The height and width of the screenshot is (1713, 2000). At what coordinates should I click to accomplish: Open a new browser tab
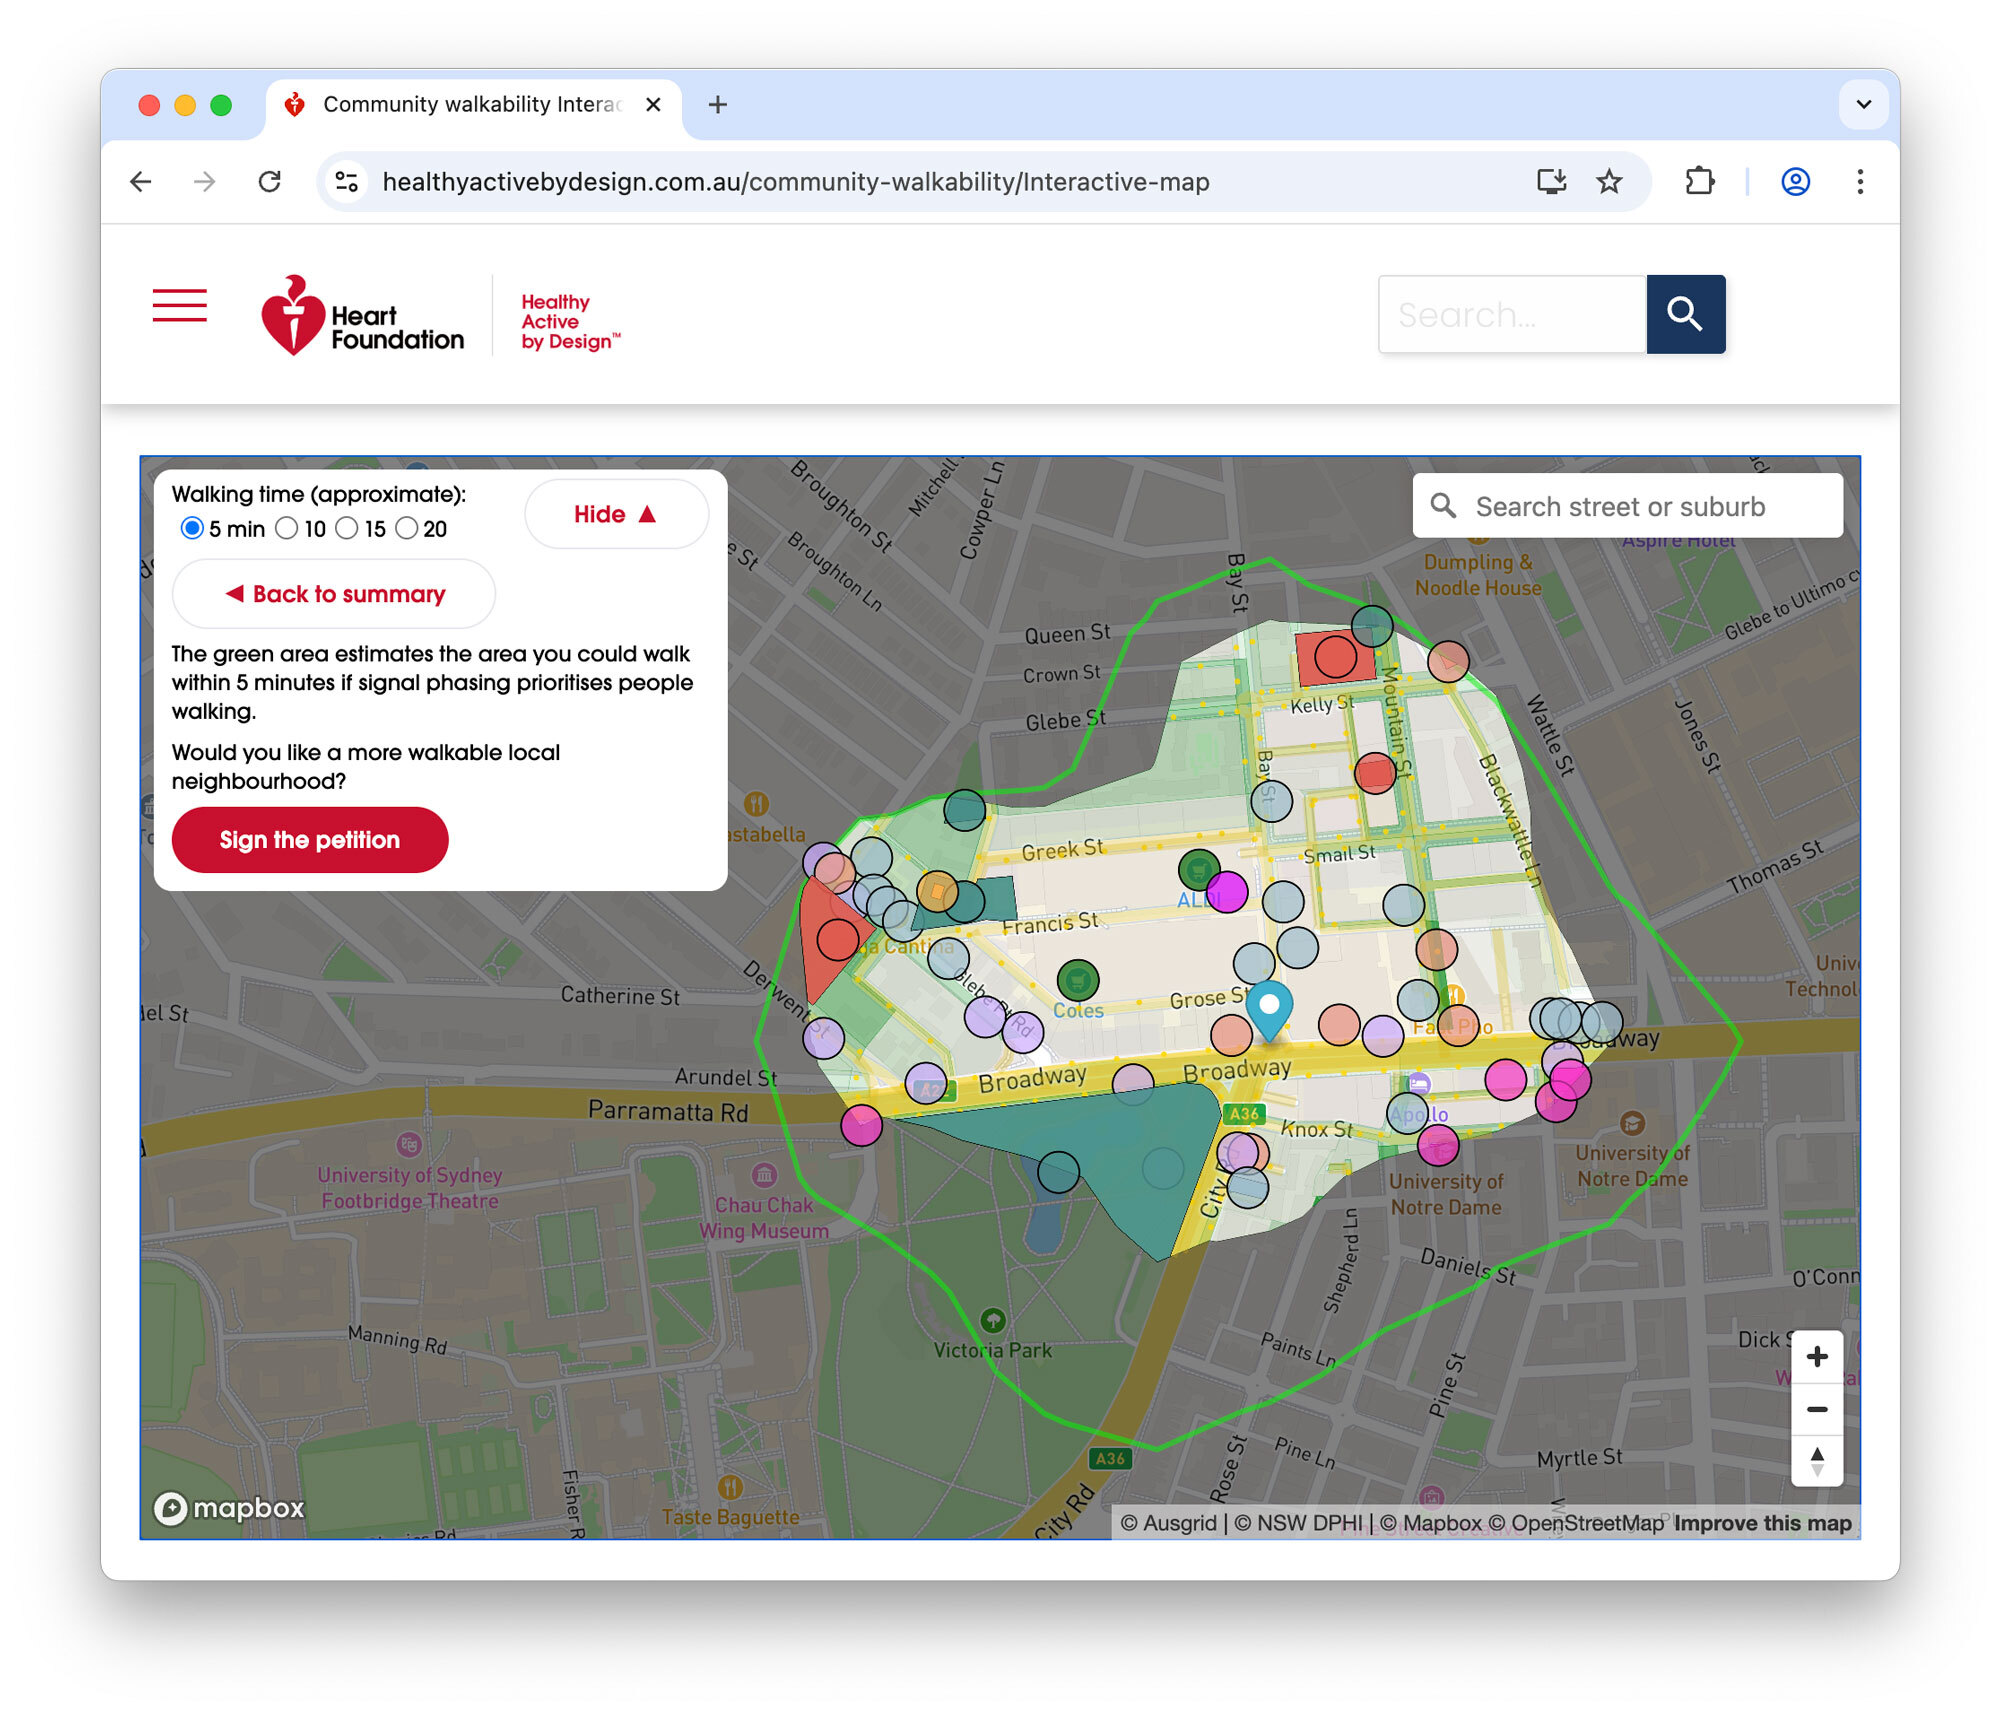[x=717, y=104]
